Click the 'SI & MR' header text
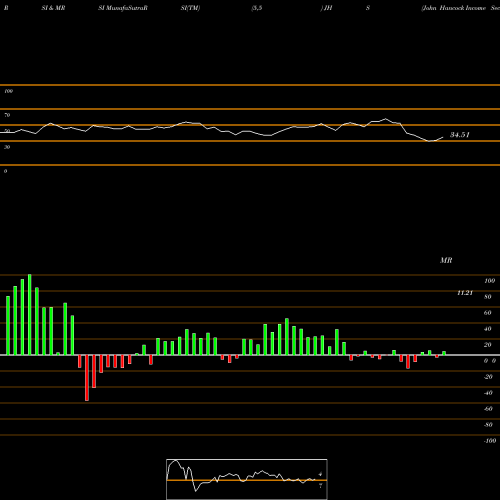The width and height of the screenshot is (500, 500). click(x=53, y=8)
